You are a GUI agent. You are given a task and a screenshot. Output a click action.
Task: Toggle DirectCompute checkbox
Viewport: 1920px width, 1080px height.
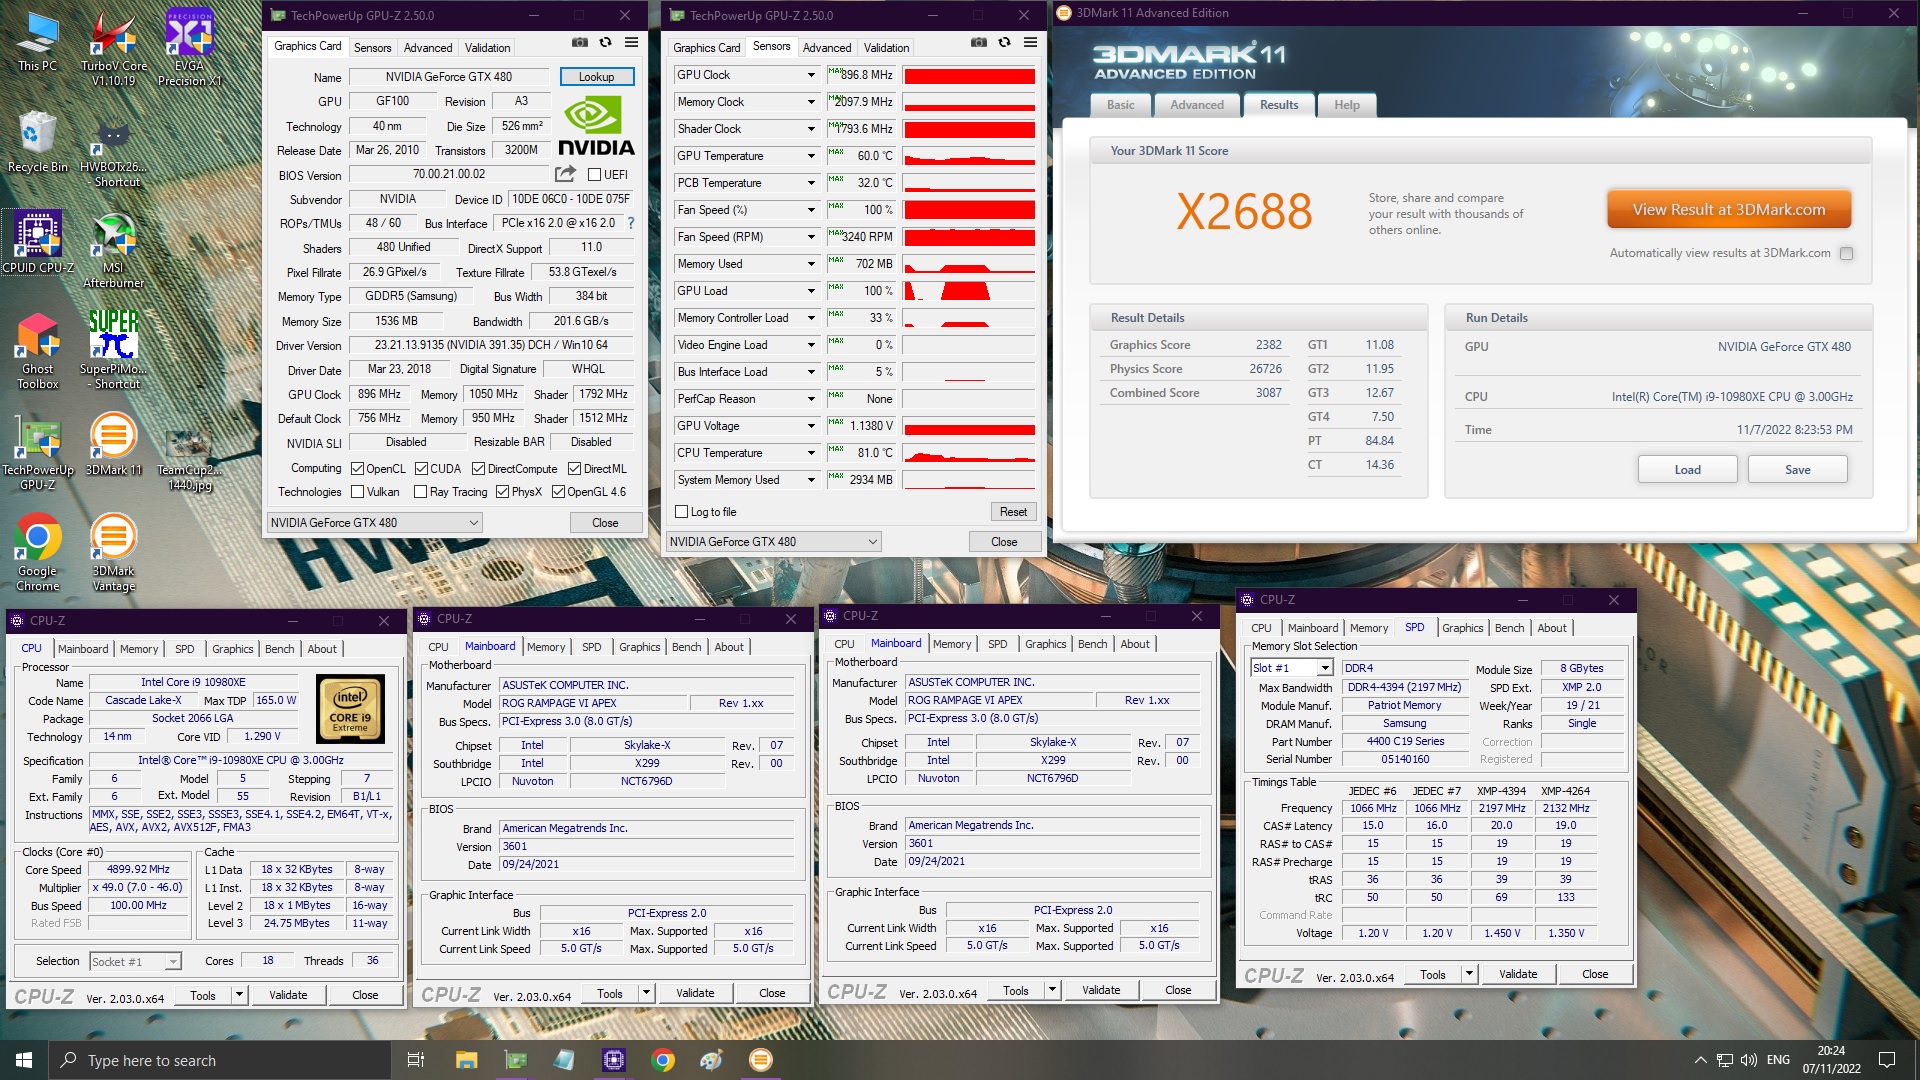point(478,469)
